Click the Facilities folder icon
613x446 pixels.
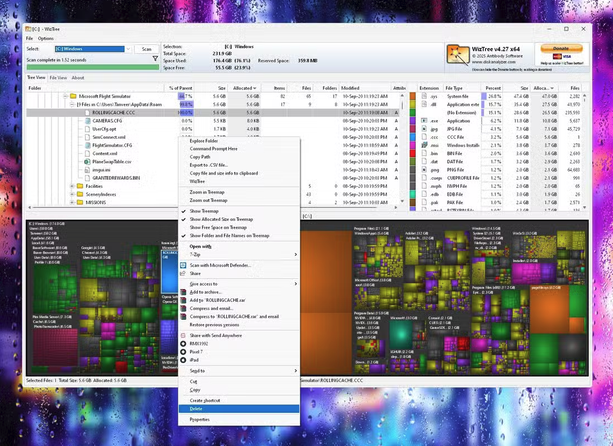[80, 186]
